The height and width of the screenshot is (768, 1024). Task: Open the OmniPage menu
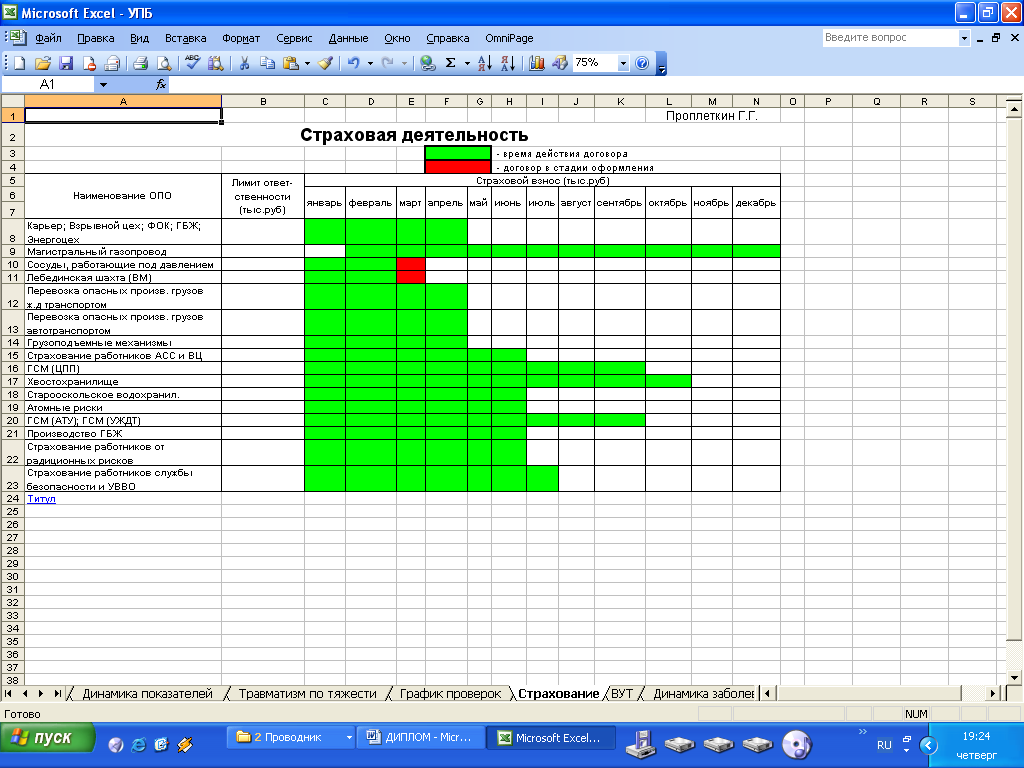pyautogui.click(x=509, y=38)
